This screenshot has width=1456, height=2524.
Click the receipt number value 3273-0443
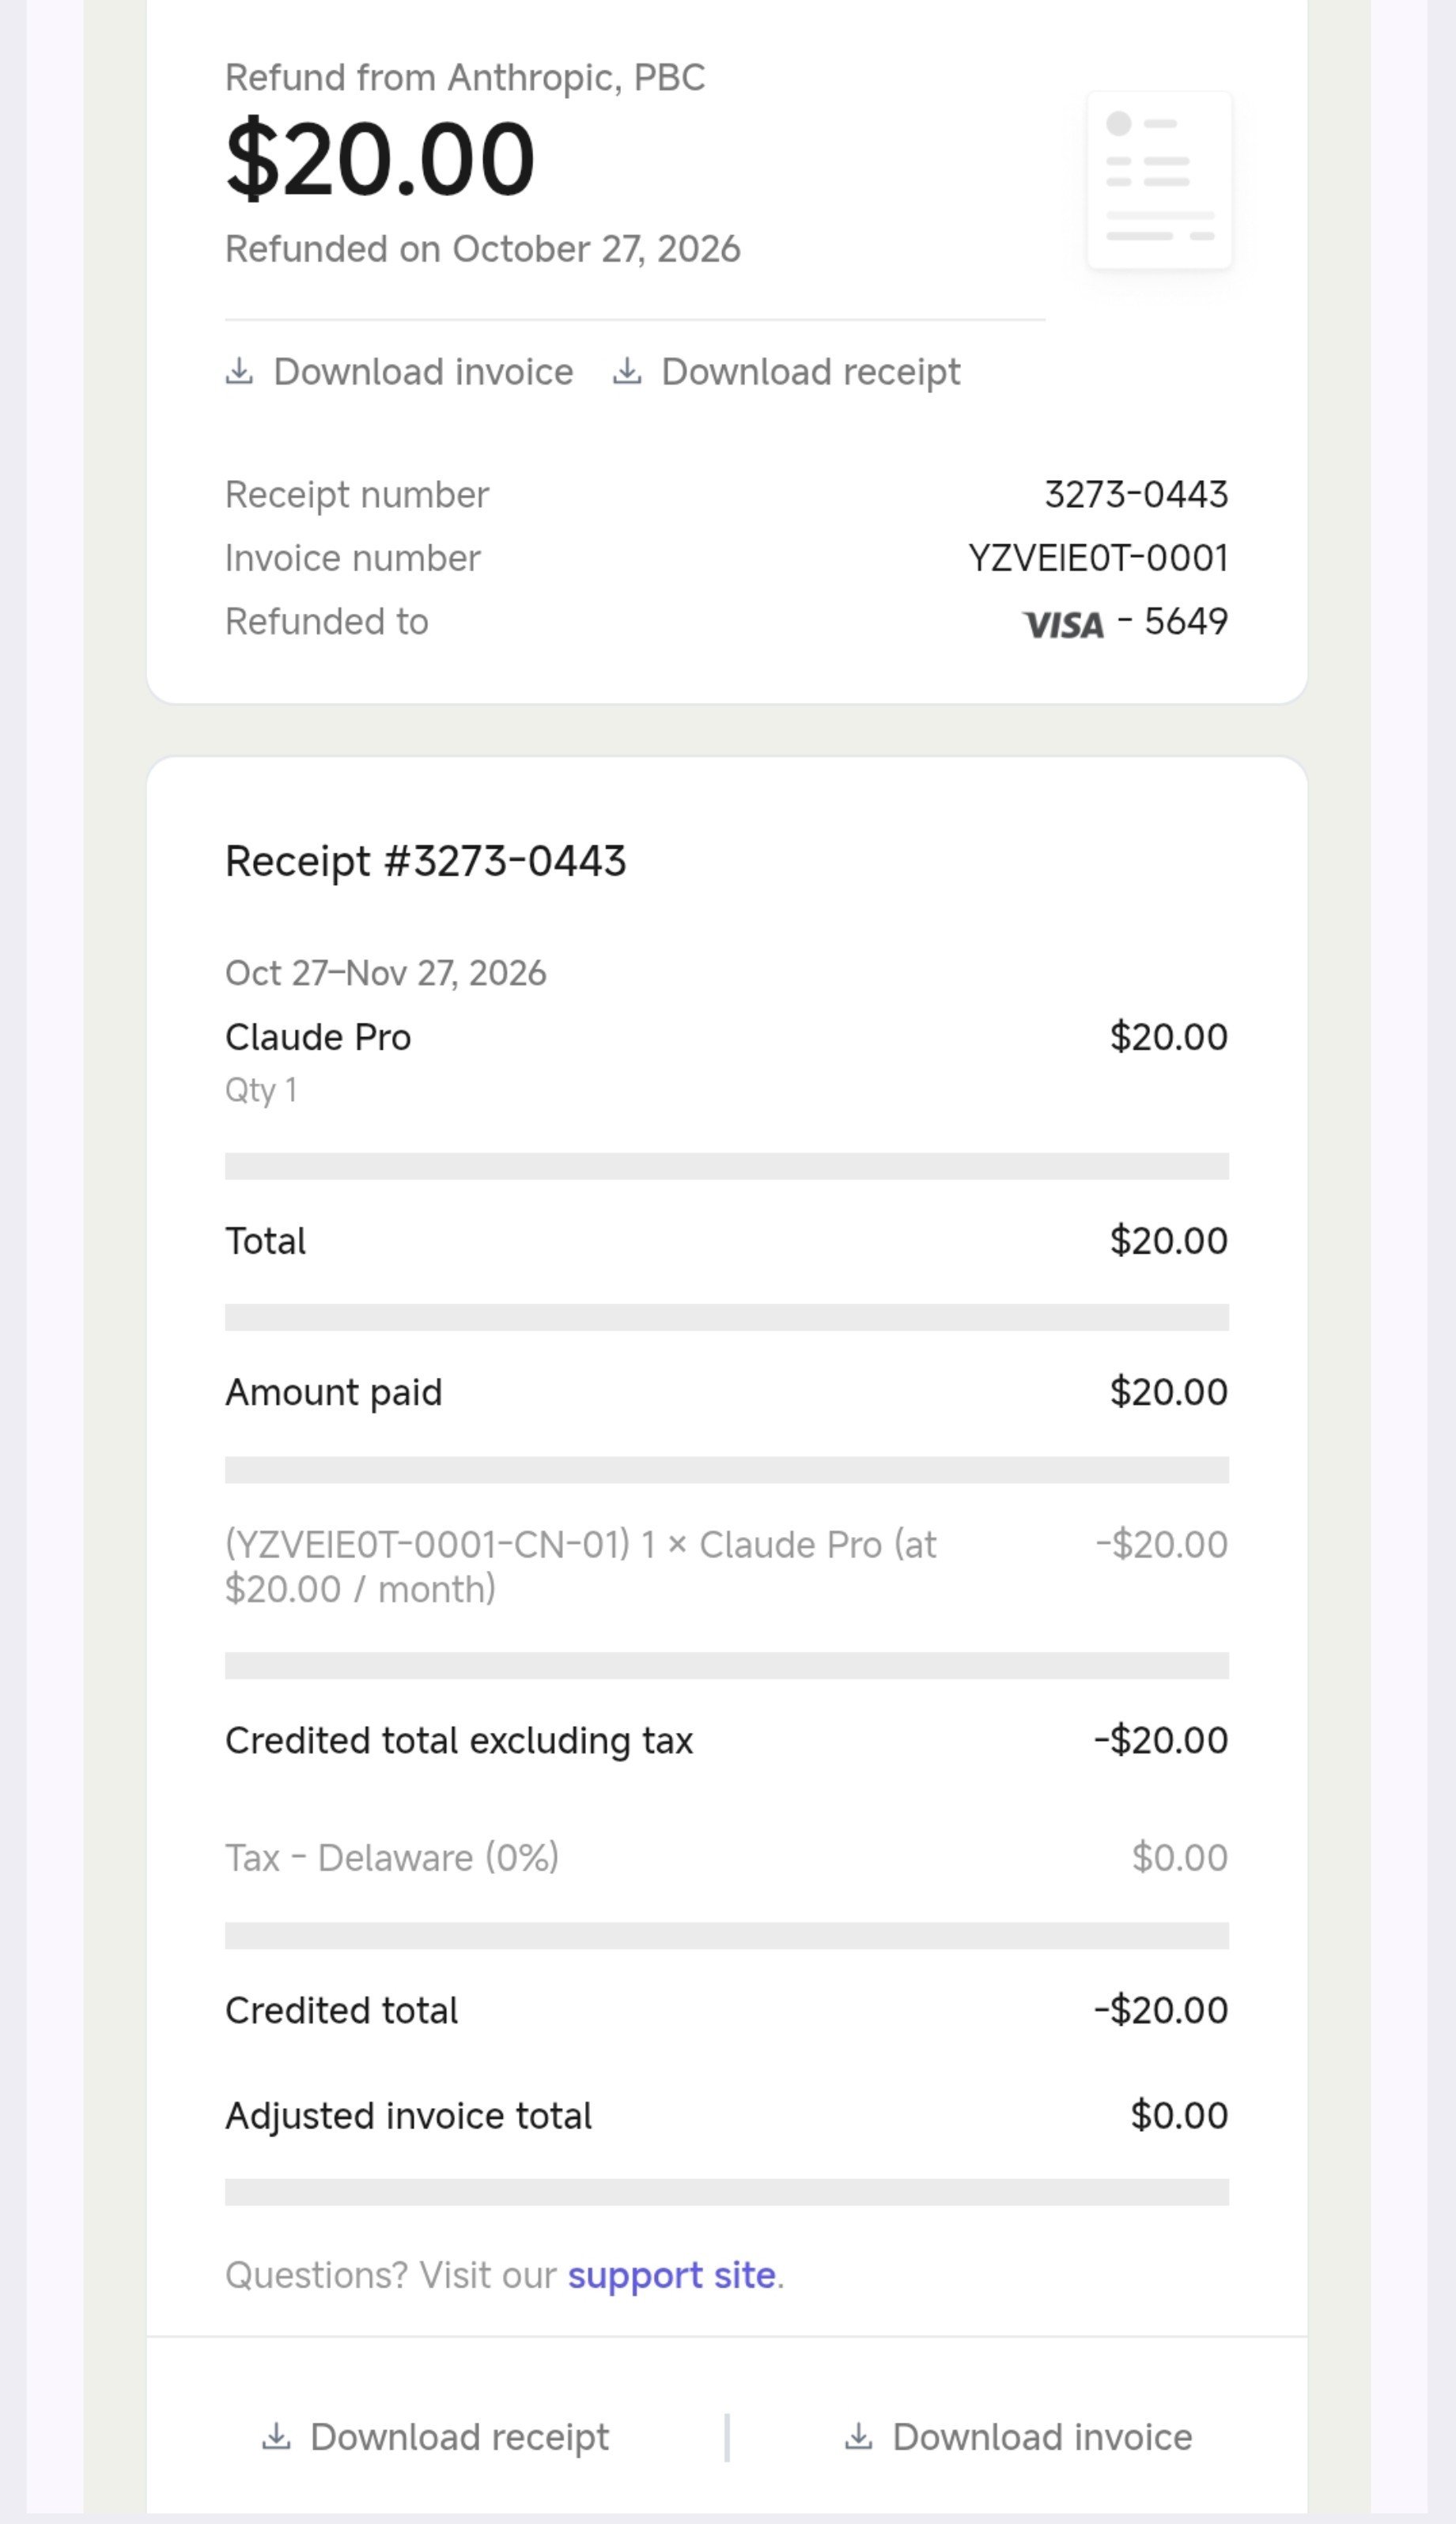1136,494
